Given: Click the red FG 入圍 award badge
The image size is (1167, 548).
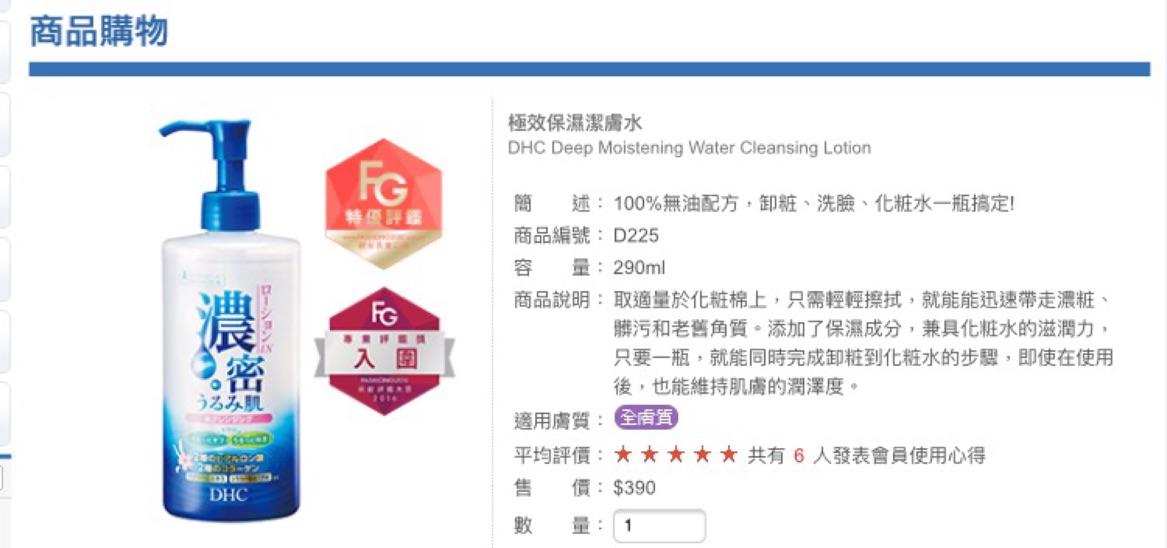Looking at the screenshot, I should 384,351.
